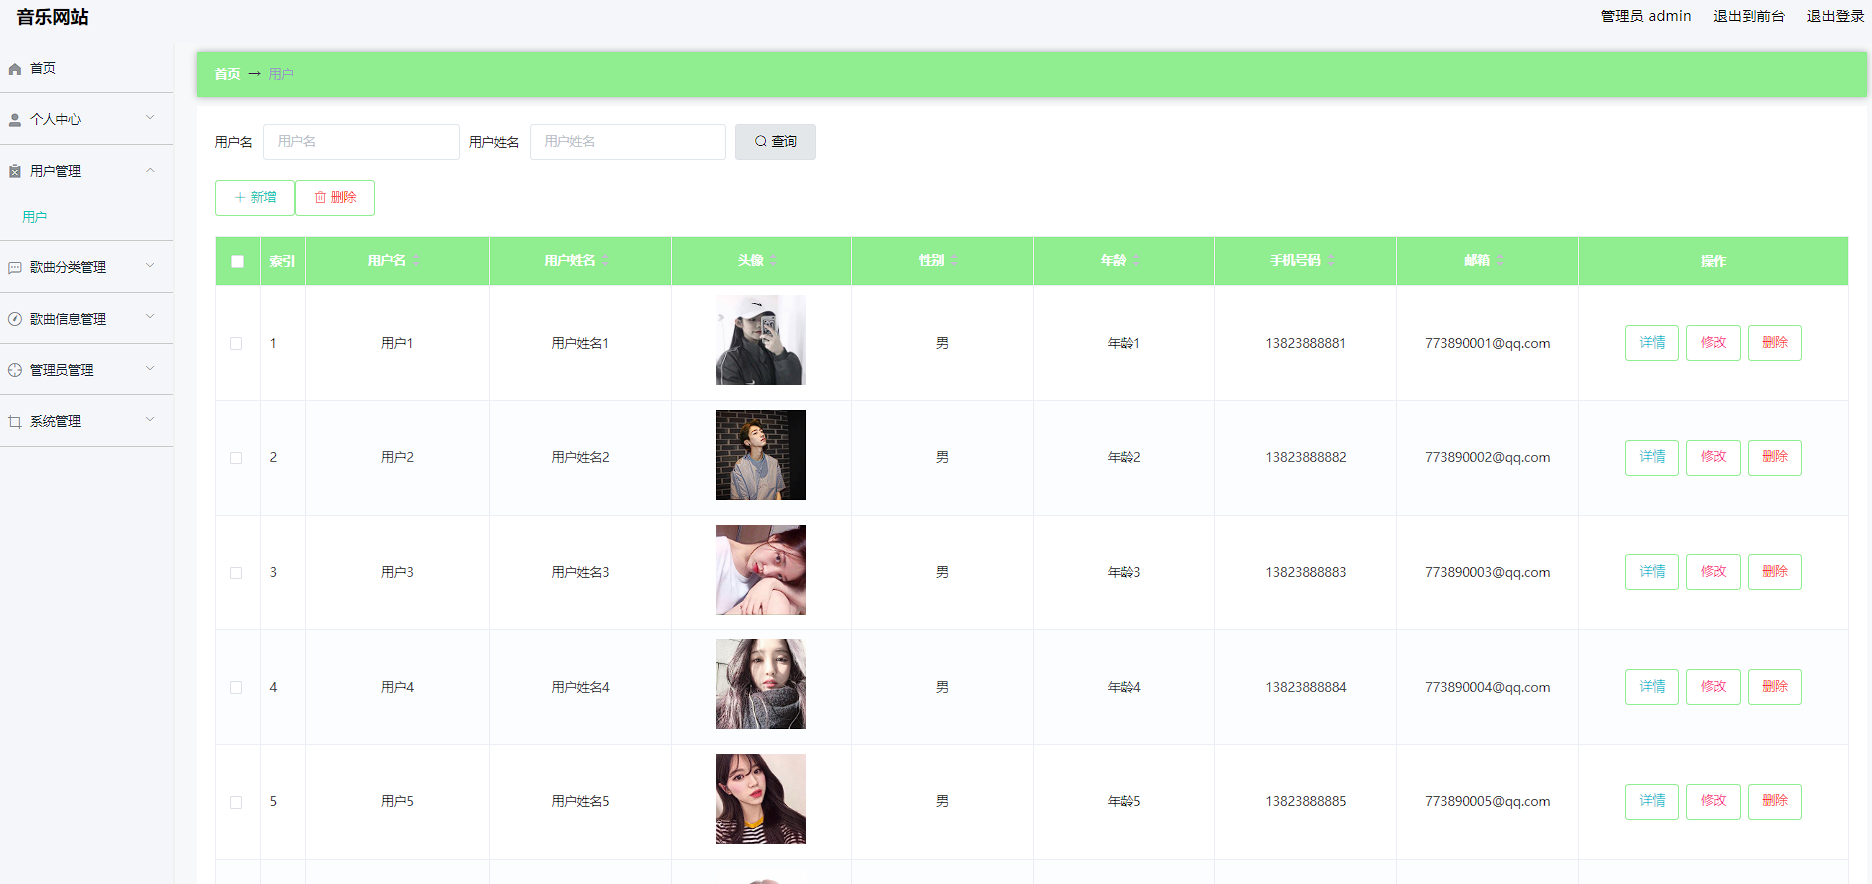The height and width of the screenshot is (884, 1872).
Task: Click the home icon beside 首页 in the sidebar
Action: coord(15,69)
